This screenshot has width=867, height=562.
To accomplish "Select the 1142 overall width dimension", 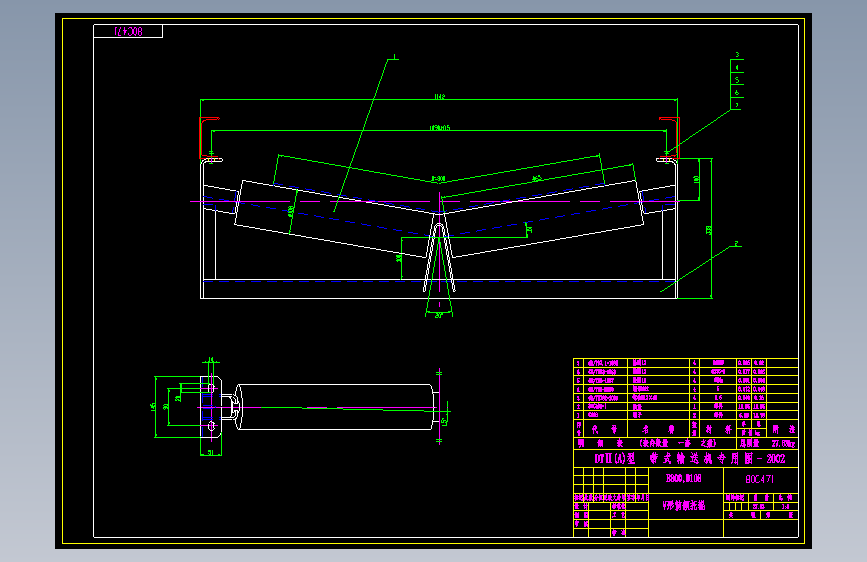I will (440, 97).
